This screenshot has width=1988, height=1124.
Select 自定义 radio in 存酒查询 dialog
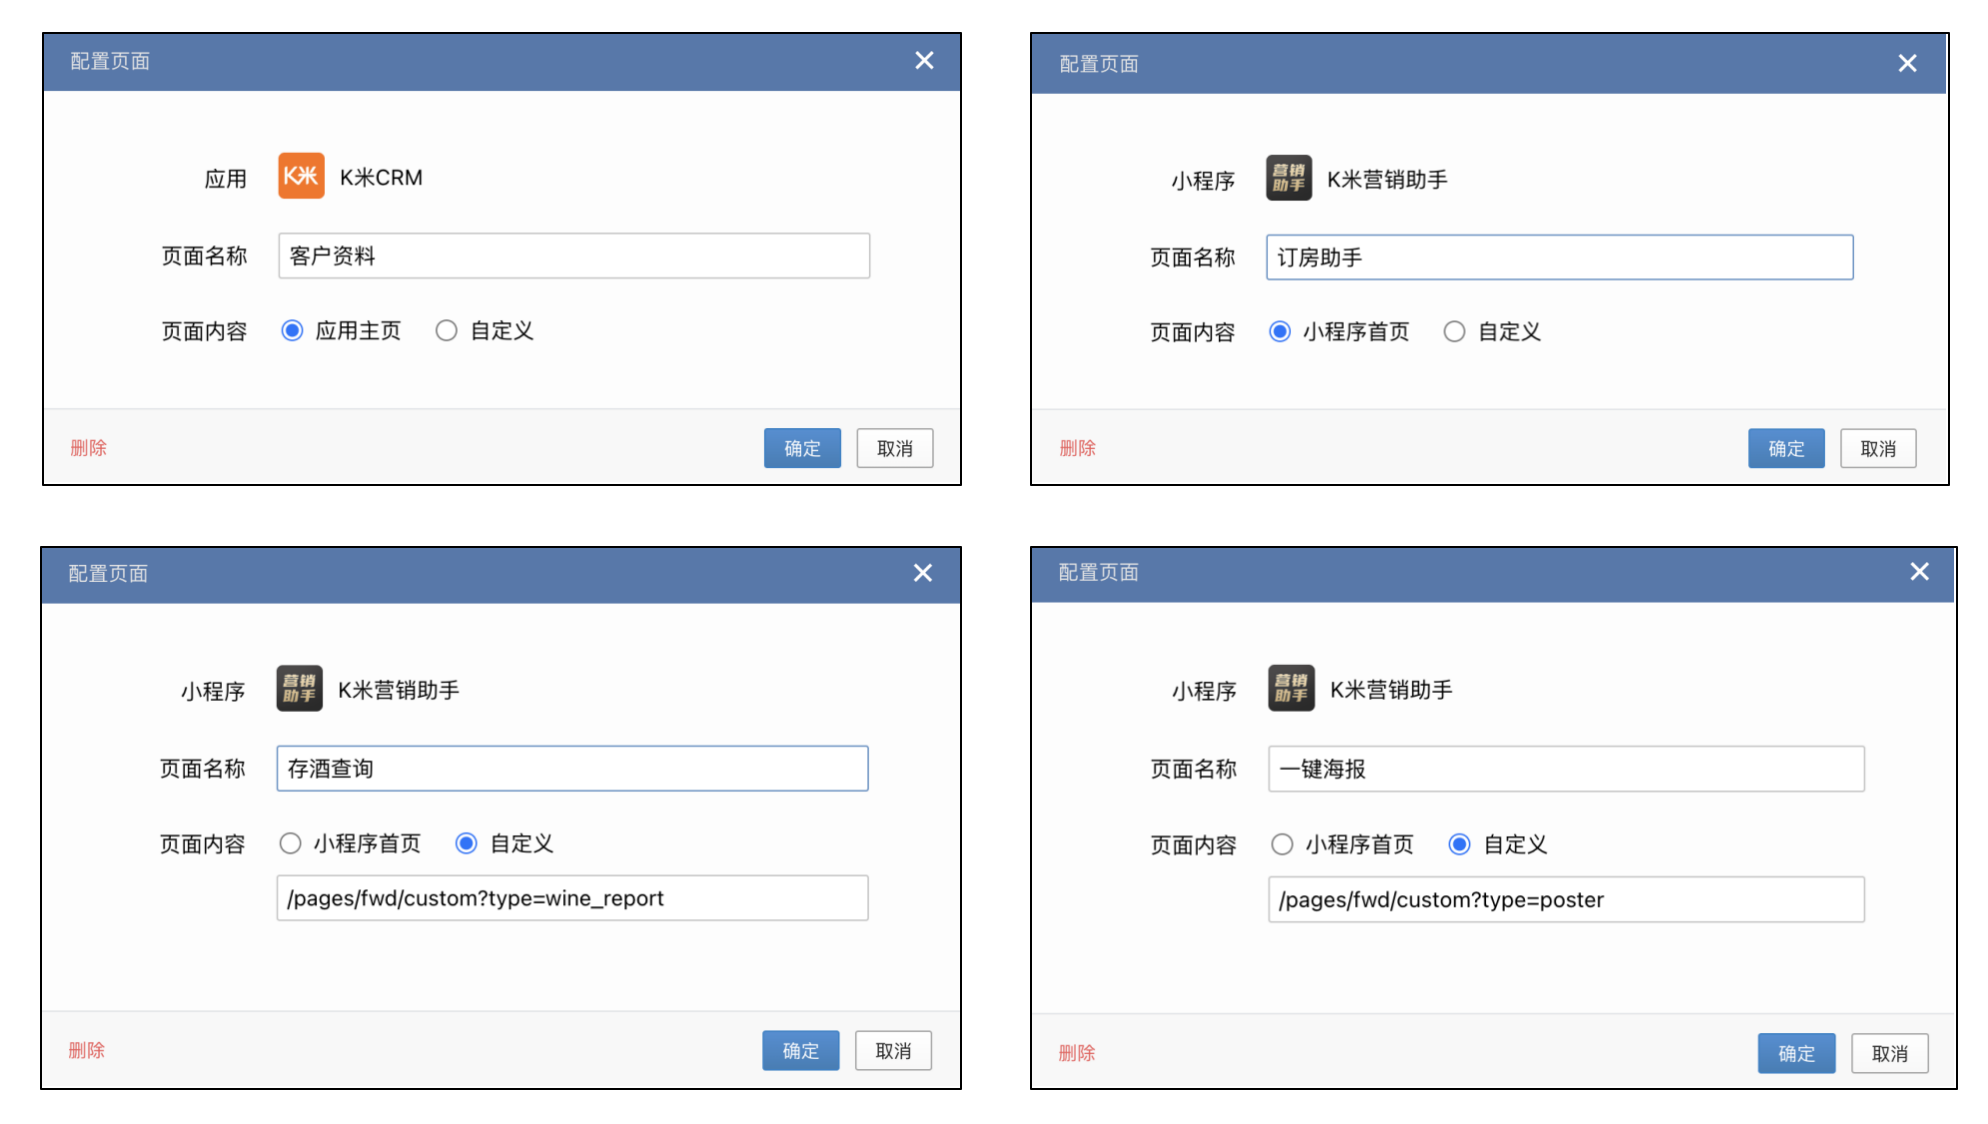pyautogui.click(x=466, y=844)
